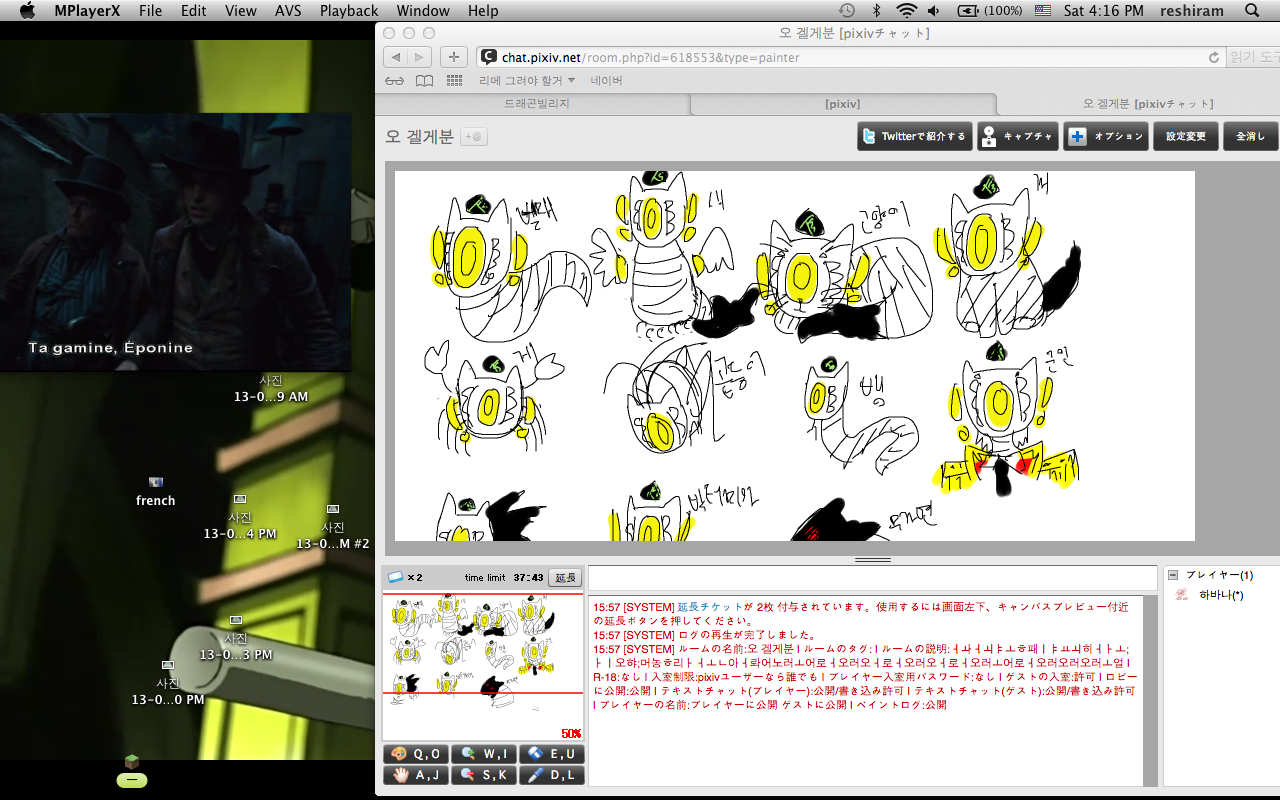This screenshot has height=800, width=1280.
Task: Switch to the [pixiv] tab
Action: pos(842,104)
